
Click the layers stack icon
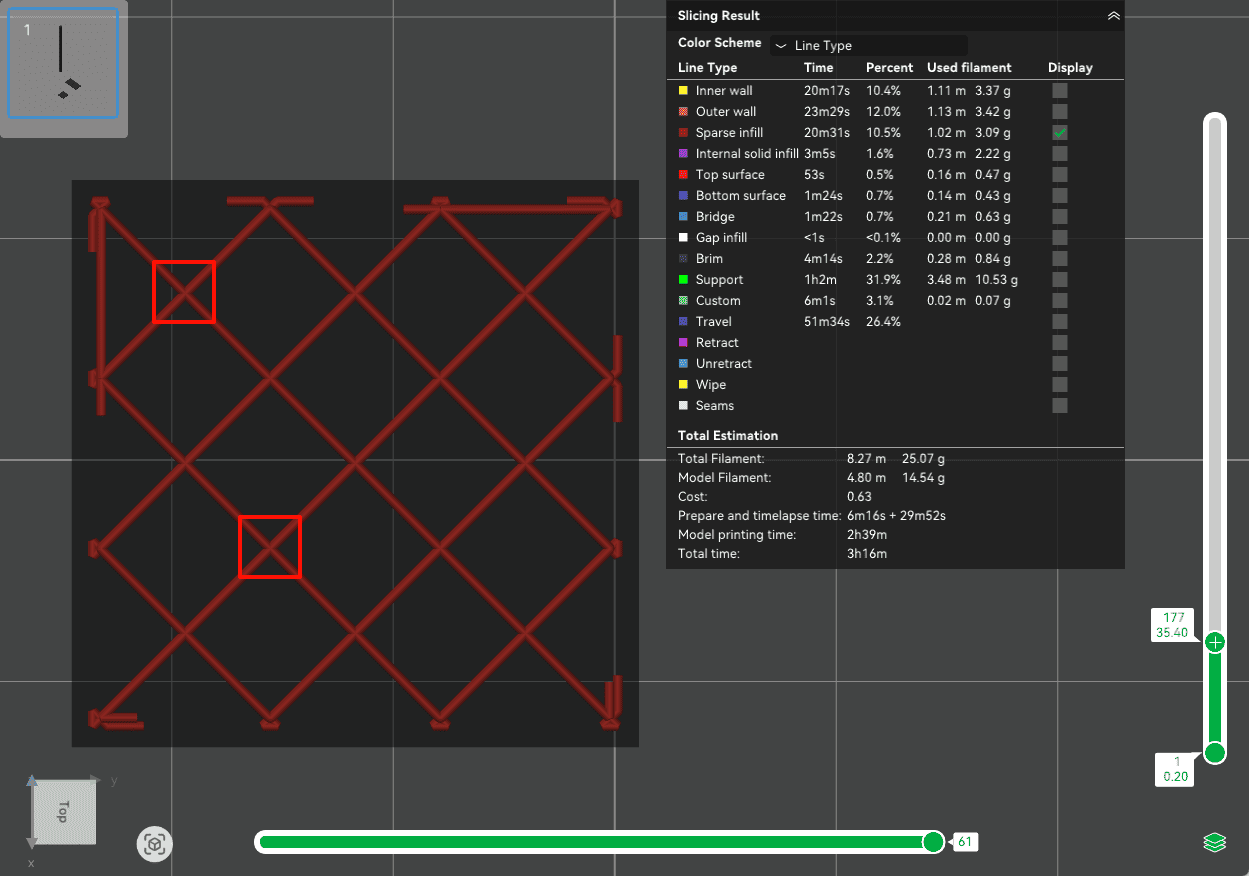click(1214, 843)
